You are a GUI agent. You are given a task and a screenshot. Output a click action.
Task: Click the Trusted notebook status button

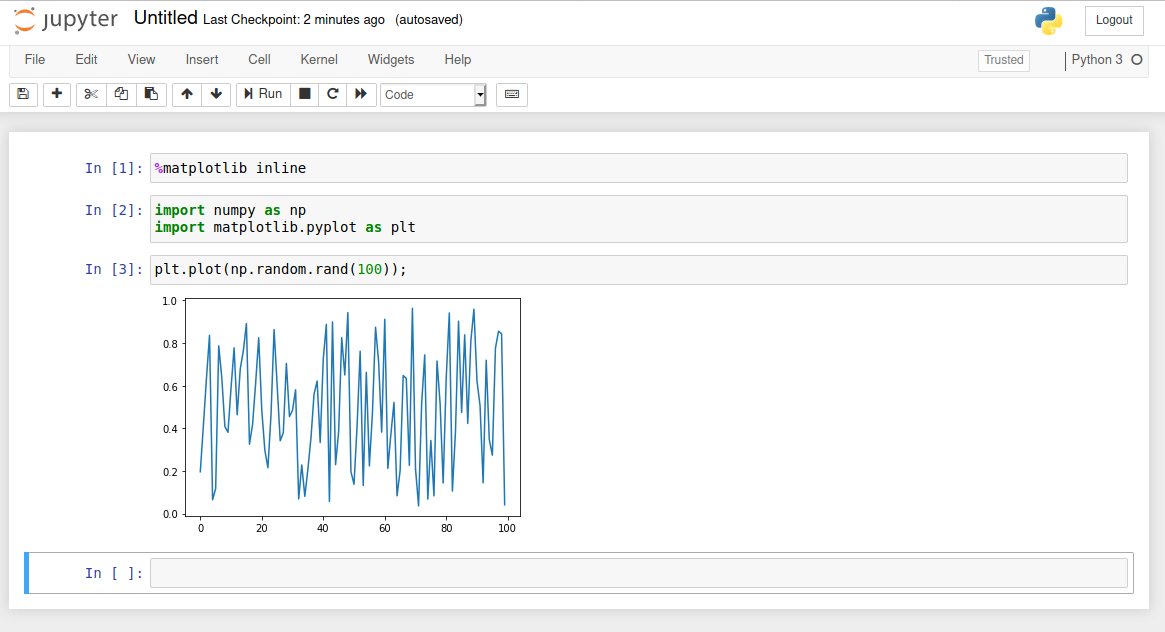coord(1003,60)
